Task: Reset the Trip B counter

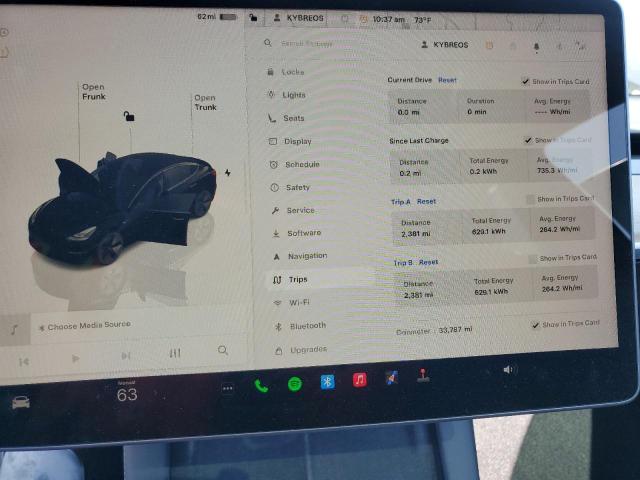Action: 428,262
